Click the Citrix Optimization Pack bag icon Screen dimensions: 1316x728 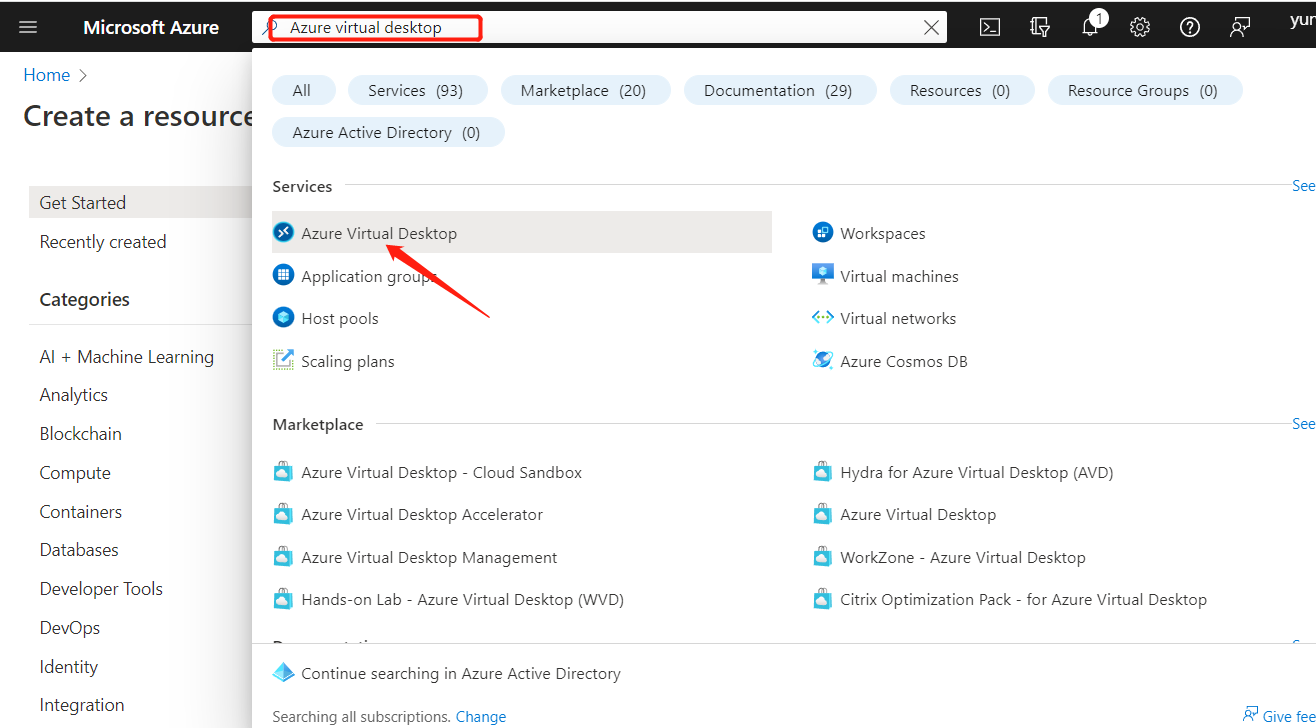[x=823, y=599]
